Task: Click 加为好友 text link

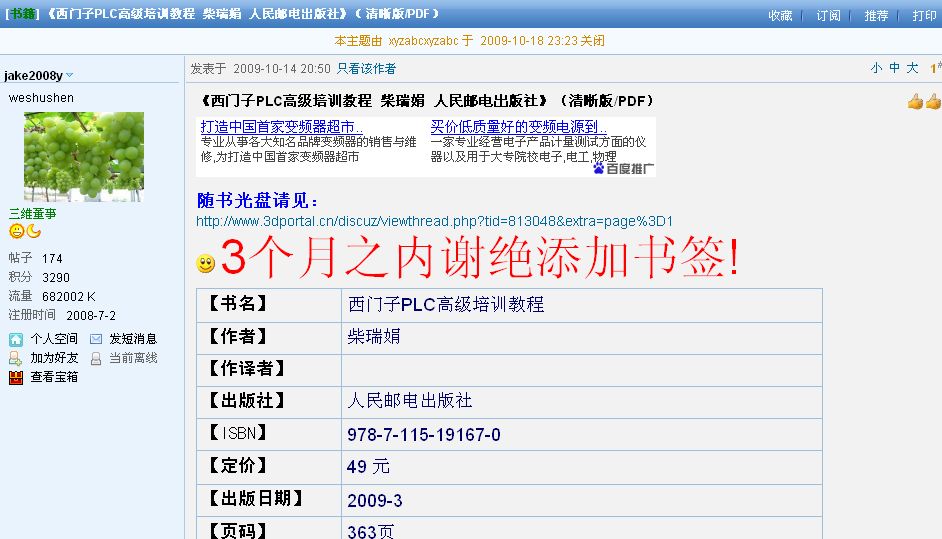Action: 54,358
